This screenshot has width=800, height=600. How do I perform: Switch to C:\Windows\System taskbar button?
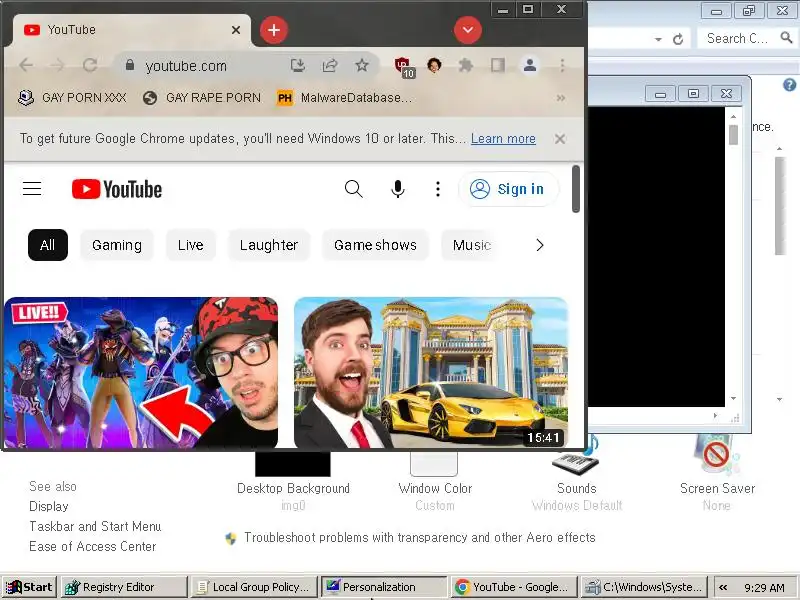point(645,587)
